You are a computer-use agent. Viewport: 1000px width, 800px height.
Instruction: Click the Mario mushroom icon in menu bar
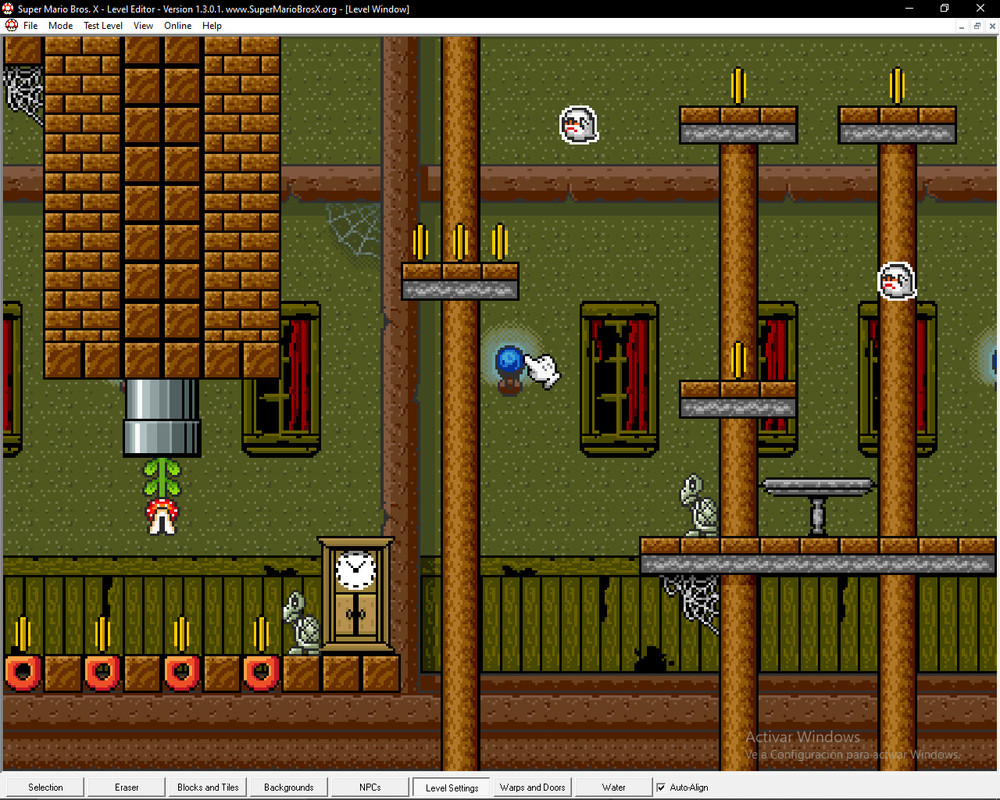(11, 26)
